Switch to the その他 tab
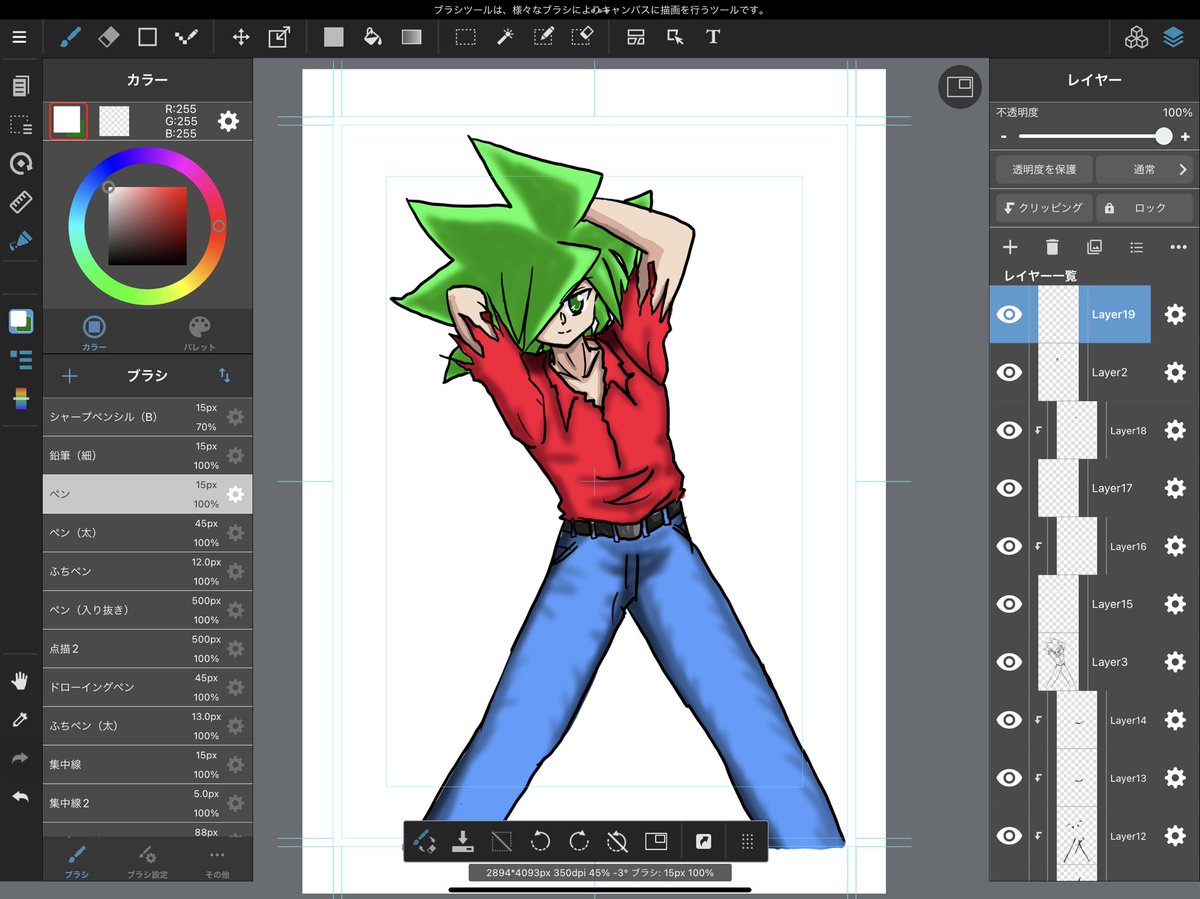Screen dimensions: 1200x899 coord(217,862)
